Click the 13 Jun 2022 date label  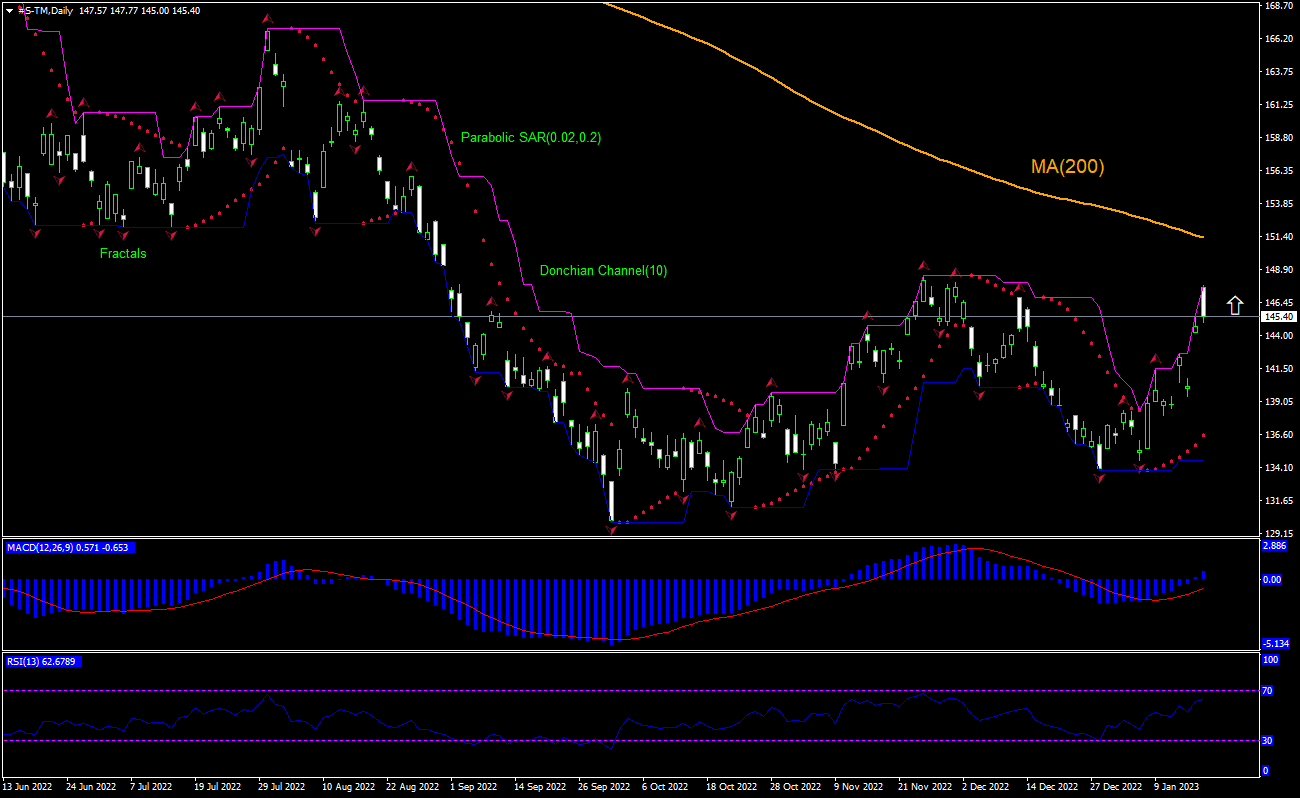tap(29, 787)
